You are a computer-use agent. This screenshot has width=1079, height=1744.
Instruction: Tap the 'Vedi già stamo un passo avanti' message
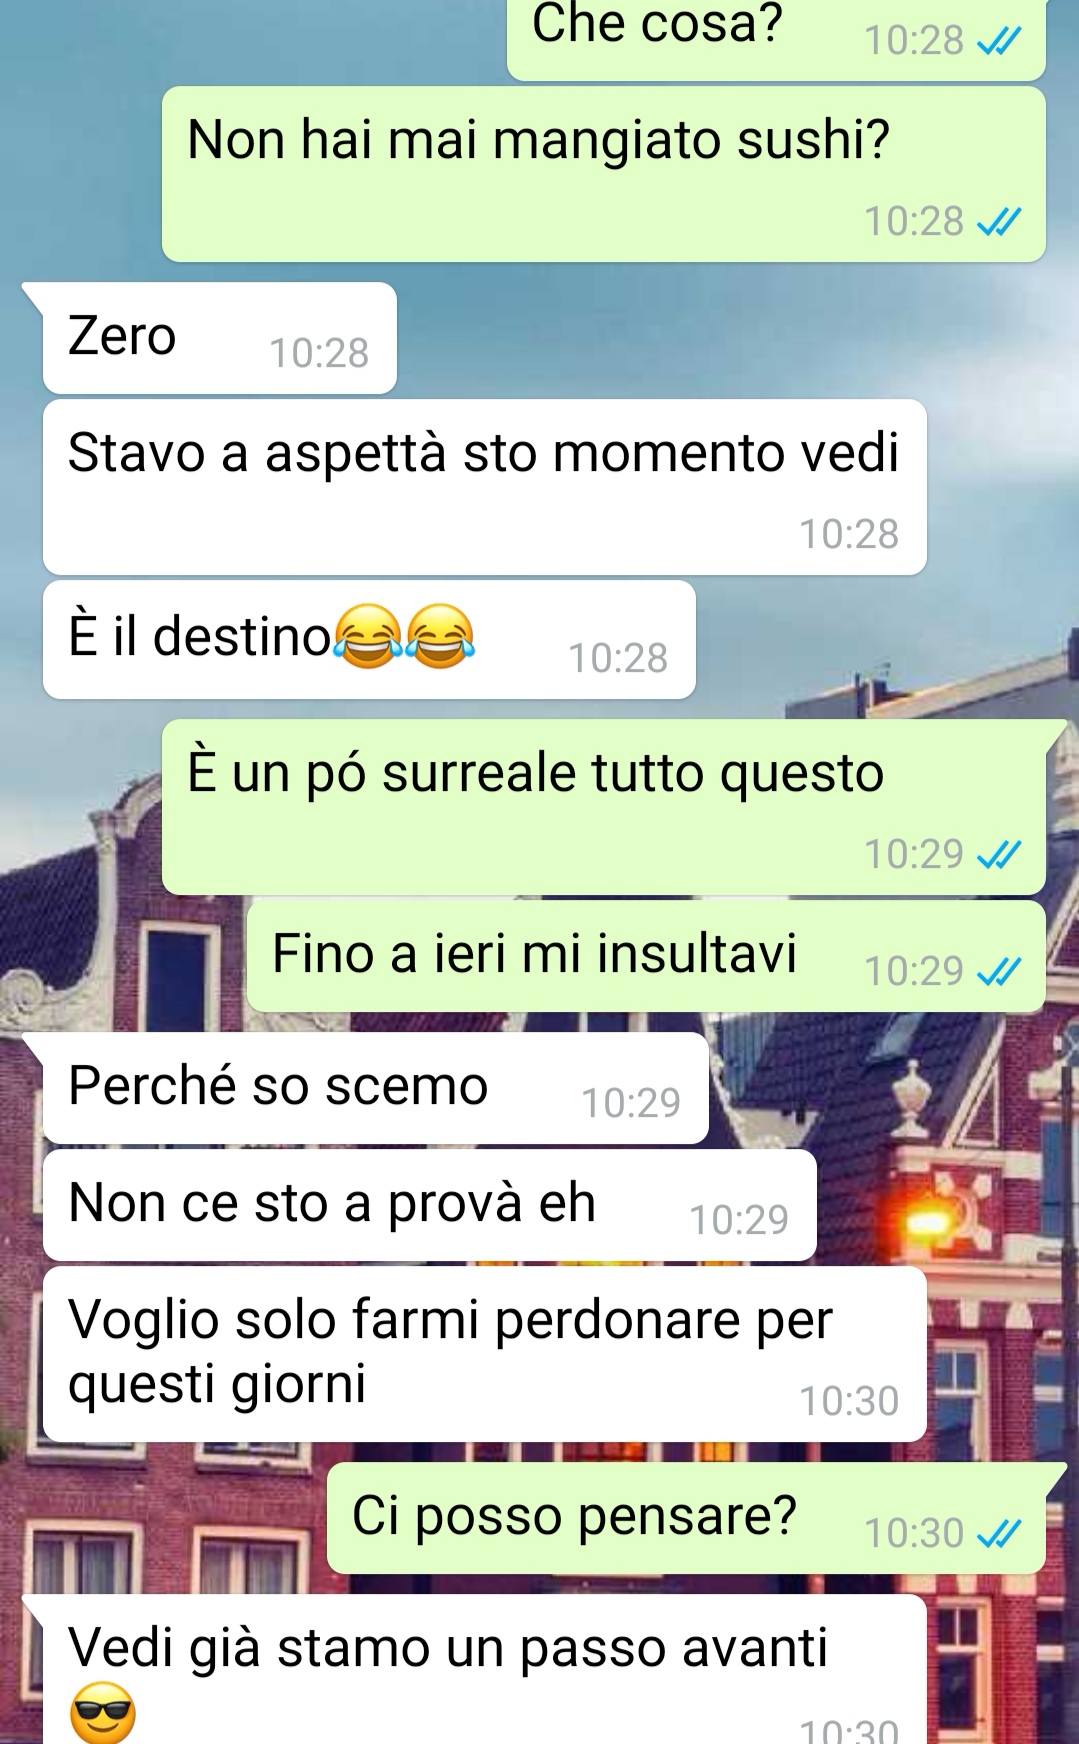[484, 1670]
